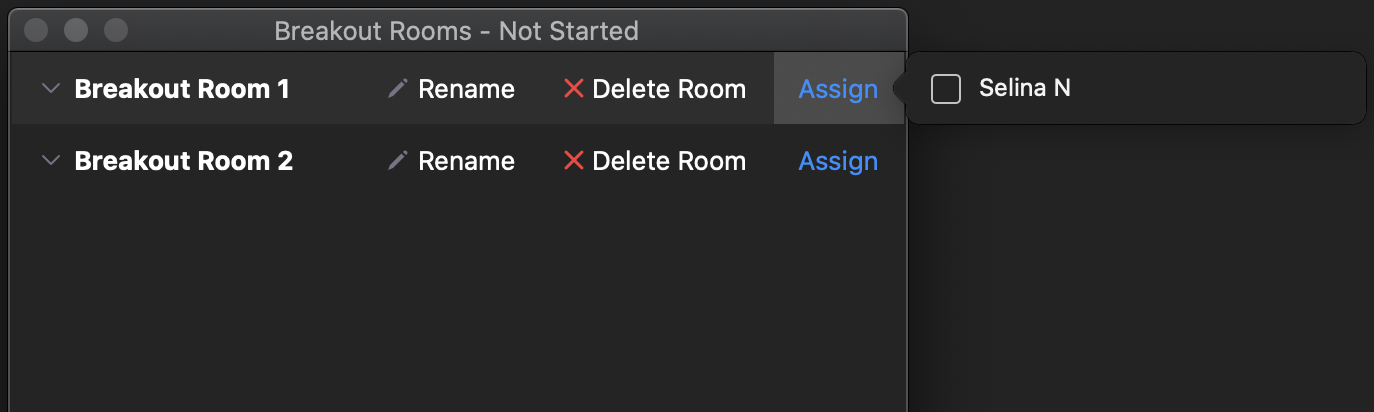
Task: Click the Rename label for Breakout Room 1
Action: [466, 89]
